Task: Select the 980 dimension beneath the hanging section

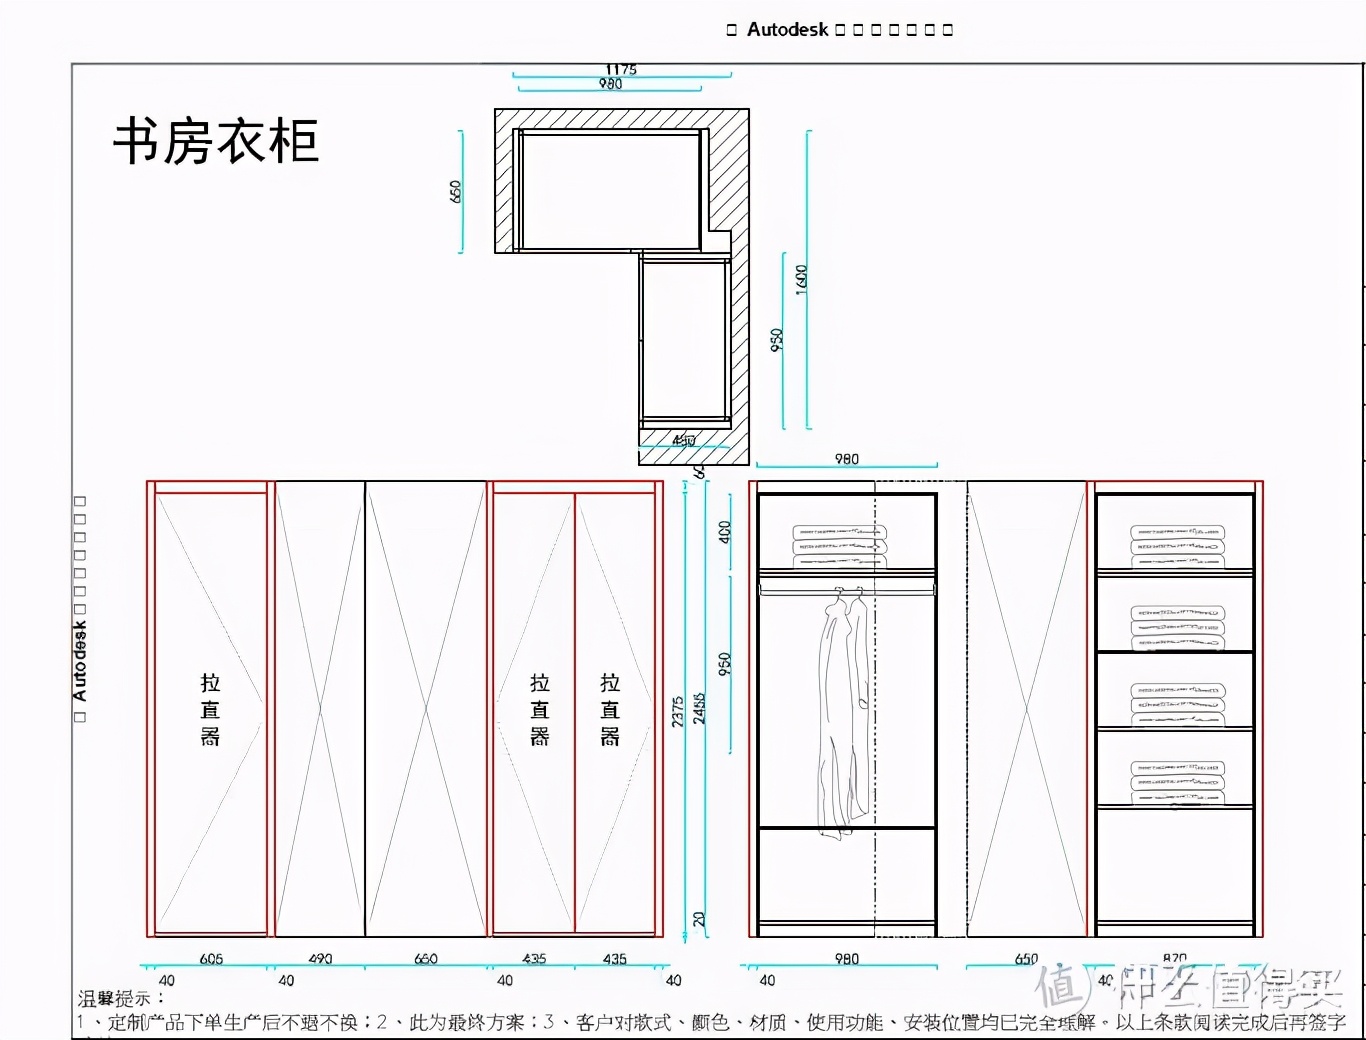Action: pos(847,959)
